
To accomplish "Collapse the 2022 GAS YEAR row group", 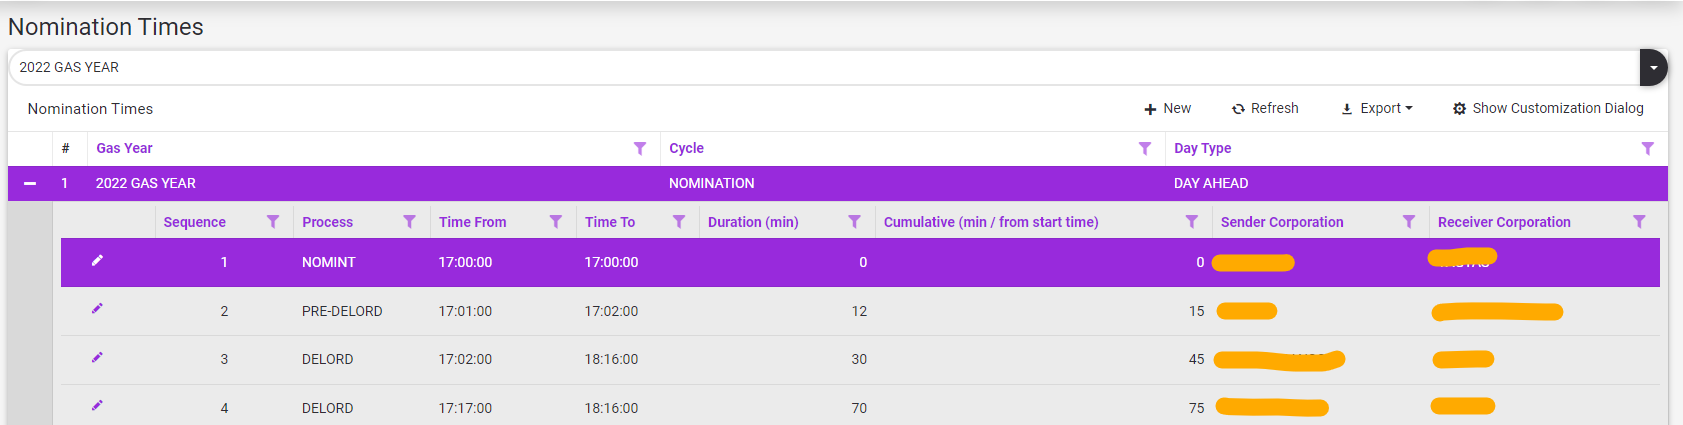I will [x=30, y=183].
